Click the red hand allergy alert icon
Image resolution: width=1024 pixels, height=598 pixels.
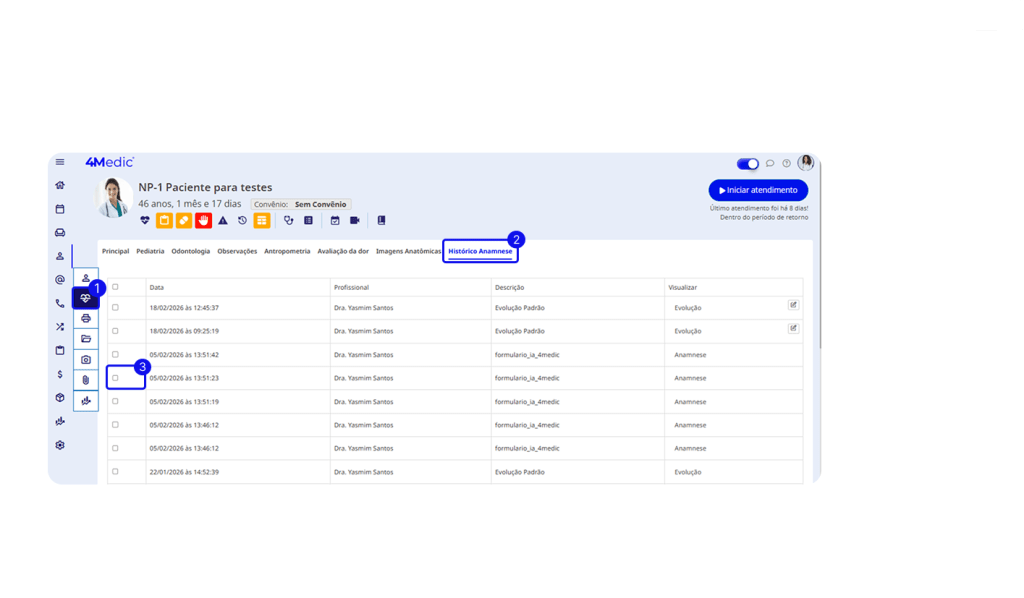tap(203, 220)
